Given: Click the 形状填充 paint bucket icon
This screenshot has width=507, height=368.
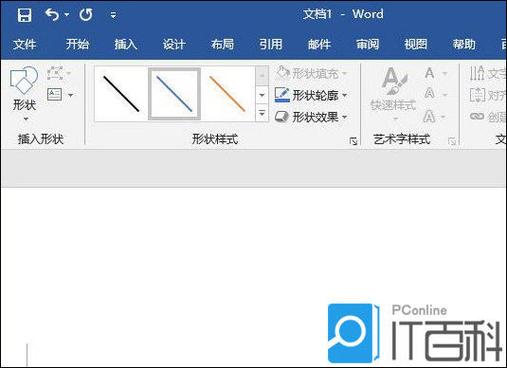Looking at the screenshot, I should click(283, 73).
